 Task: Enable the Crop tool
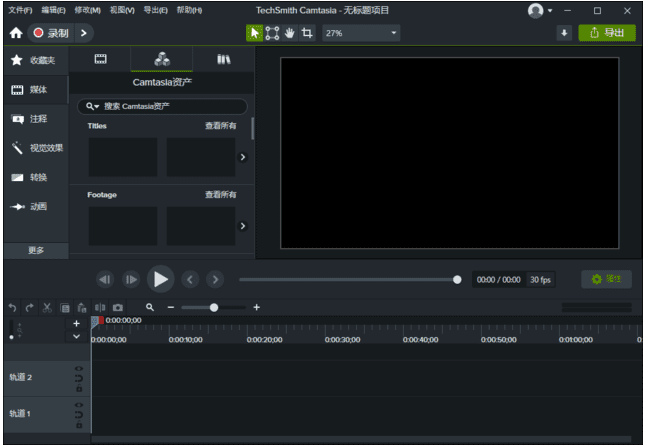(x=307, y=33)
